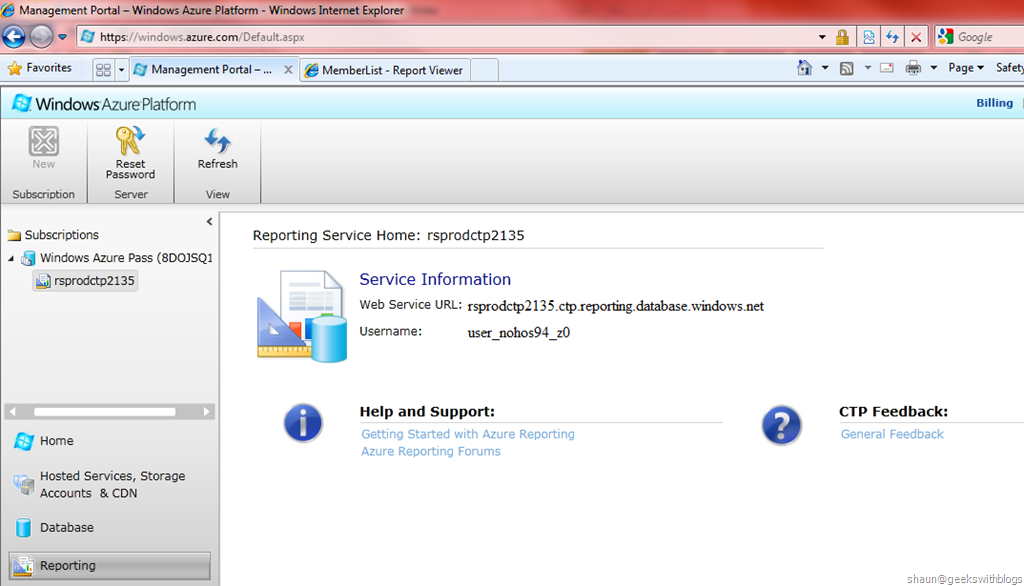
Task: Open the Billing link
Action: tap(994, 103)
